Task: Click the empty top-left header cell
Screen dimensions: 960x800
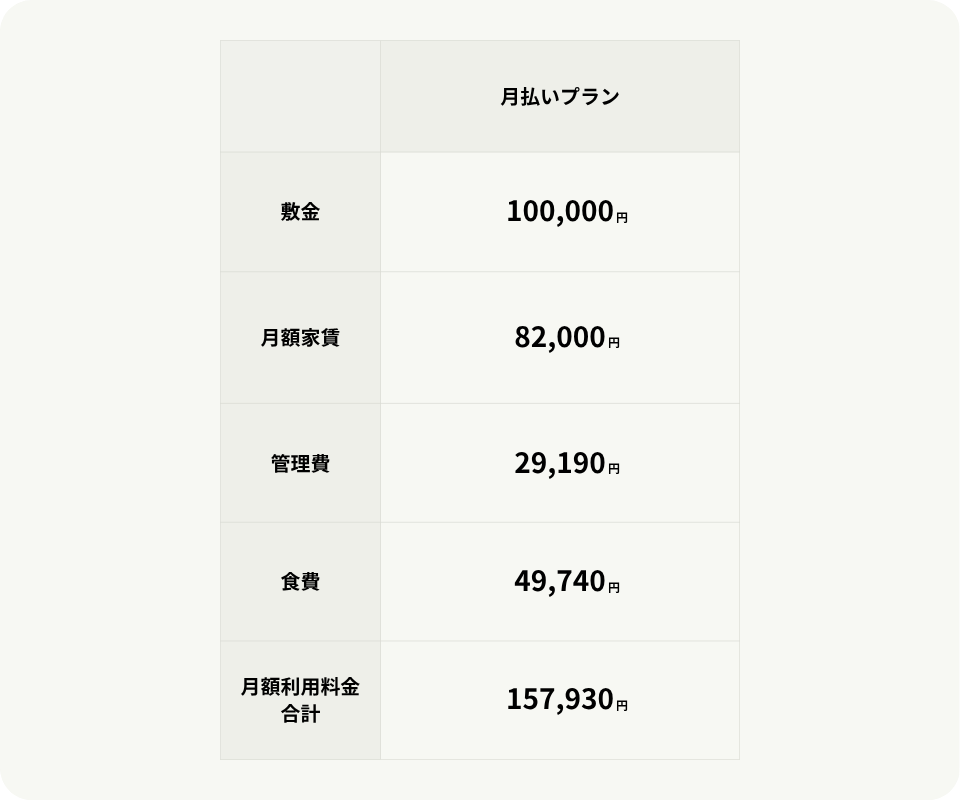Action: point(300,97)
